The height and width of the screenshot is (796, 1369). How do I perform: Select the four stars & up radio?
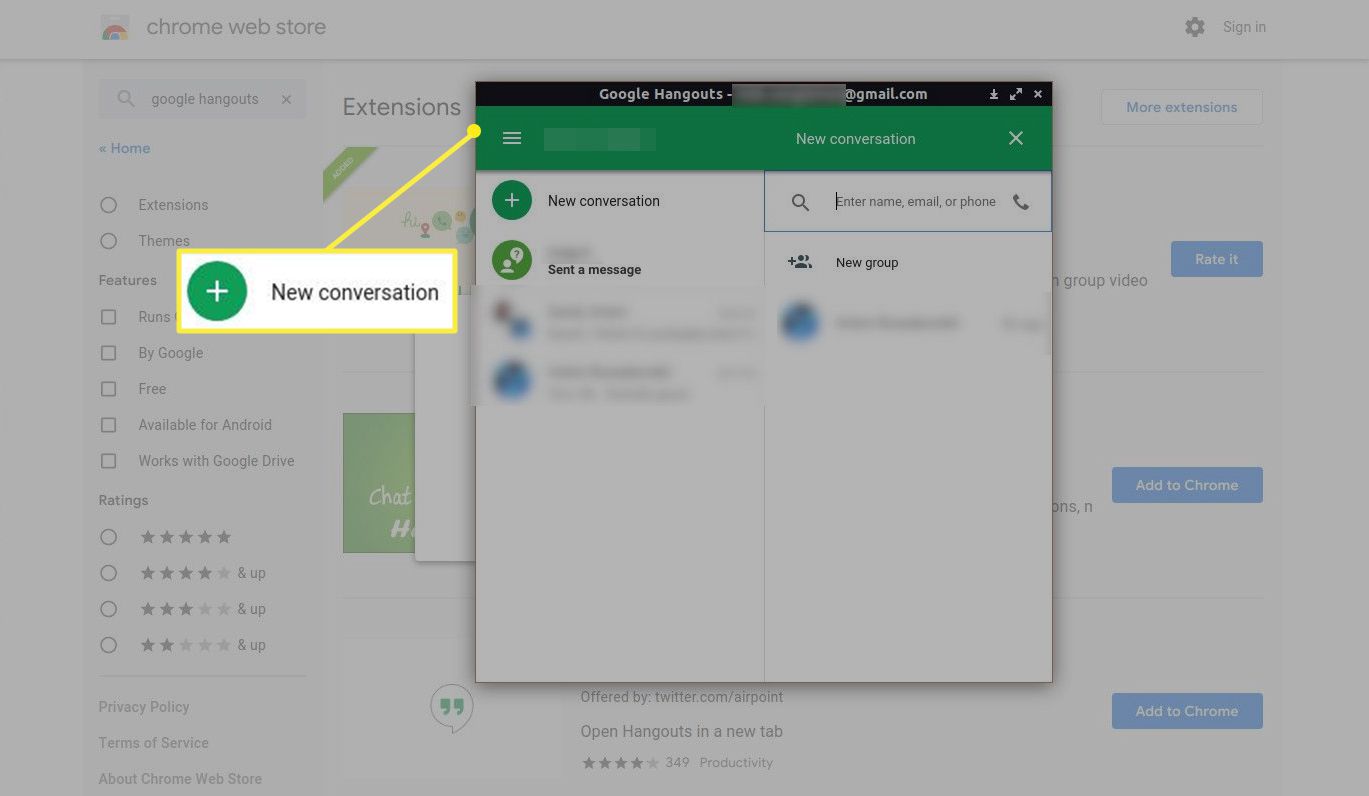click(108, 573)
